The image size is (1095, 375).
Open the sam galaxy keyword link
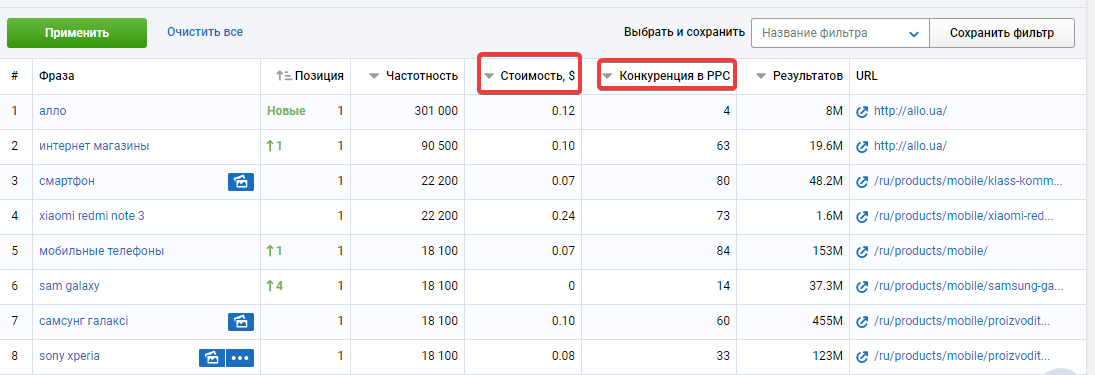pos(69,286)
